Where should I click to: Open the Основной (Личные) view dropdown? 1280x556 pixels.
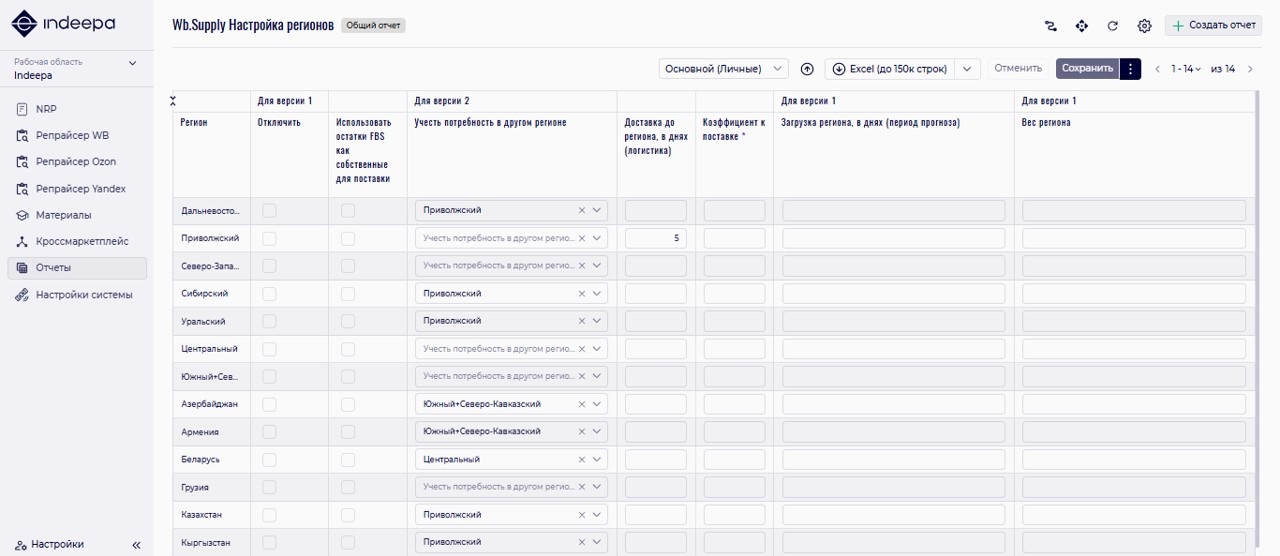(x=724, y=69)
